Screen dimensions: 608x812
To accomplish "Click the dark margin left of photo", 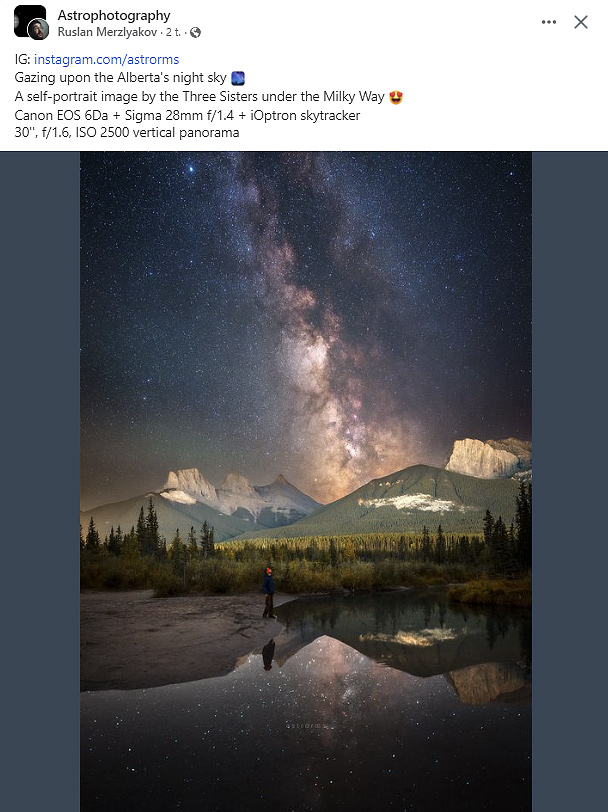I will coord(40,482).
